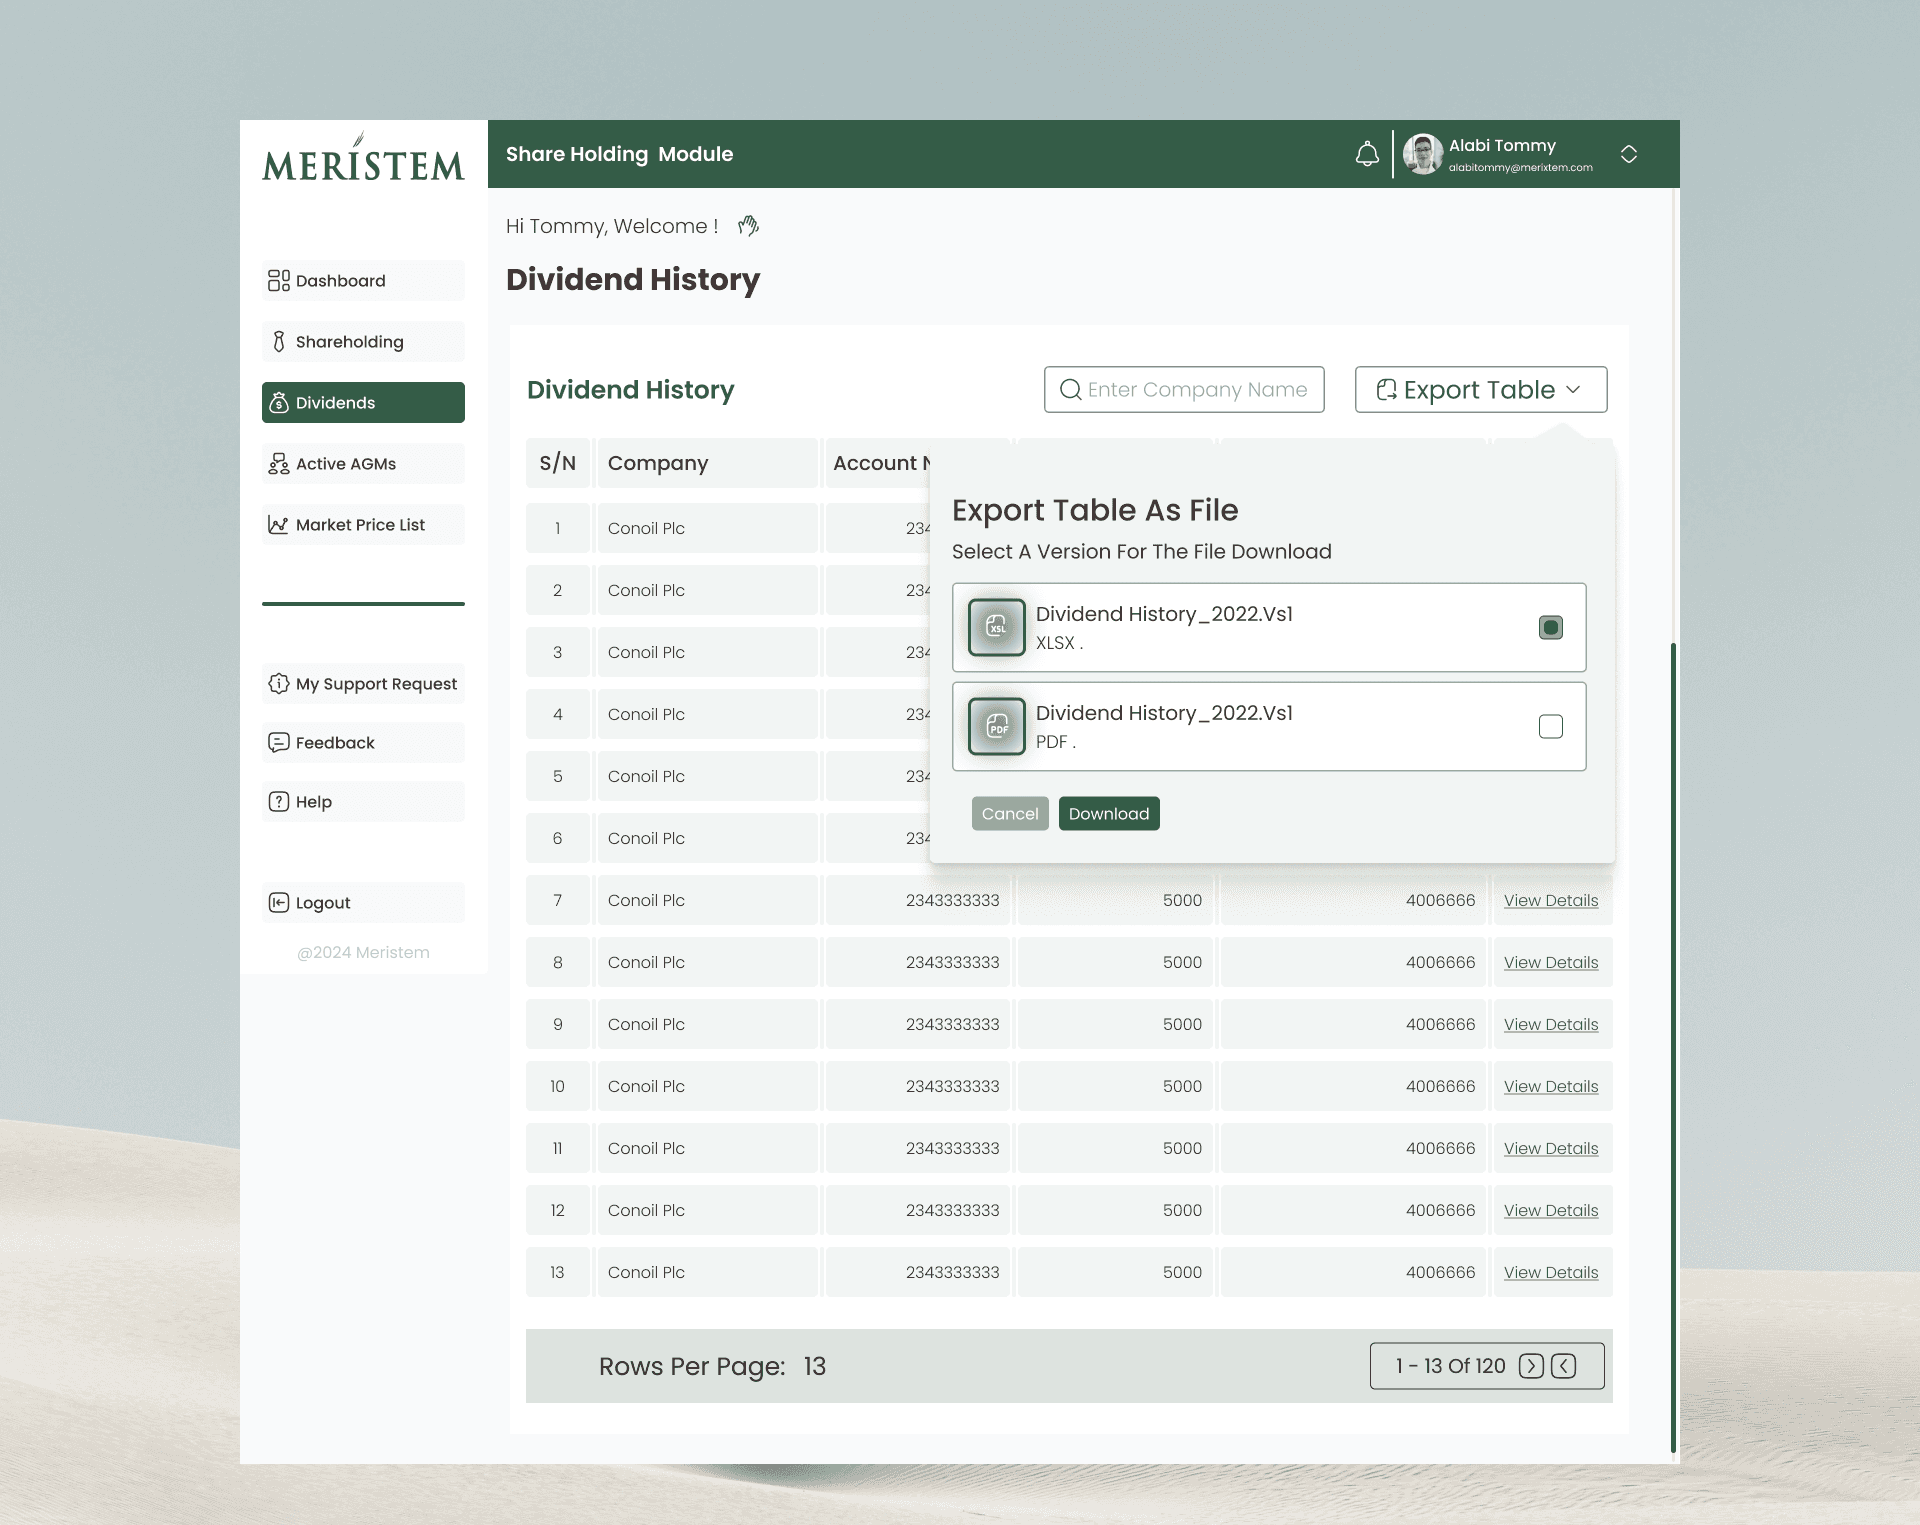Click the search magnifier icon
Screen dimensions: 1920x1525
pyautogui.click(x=1070, y=390)
